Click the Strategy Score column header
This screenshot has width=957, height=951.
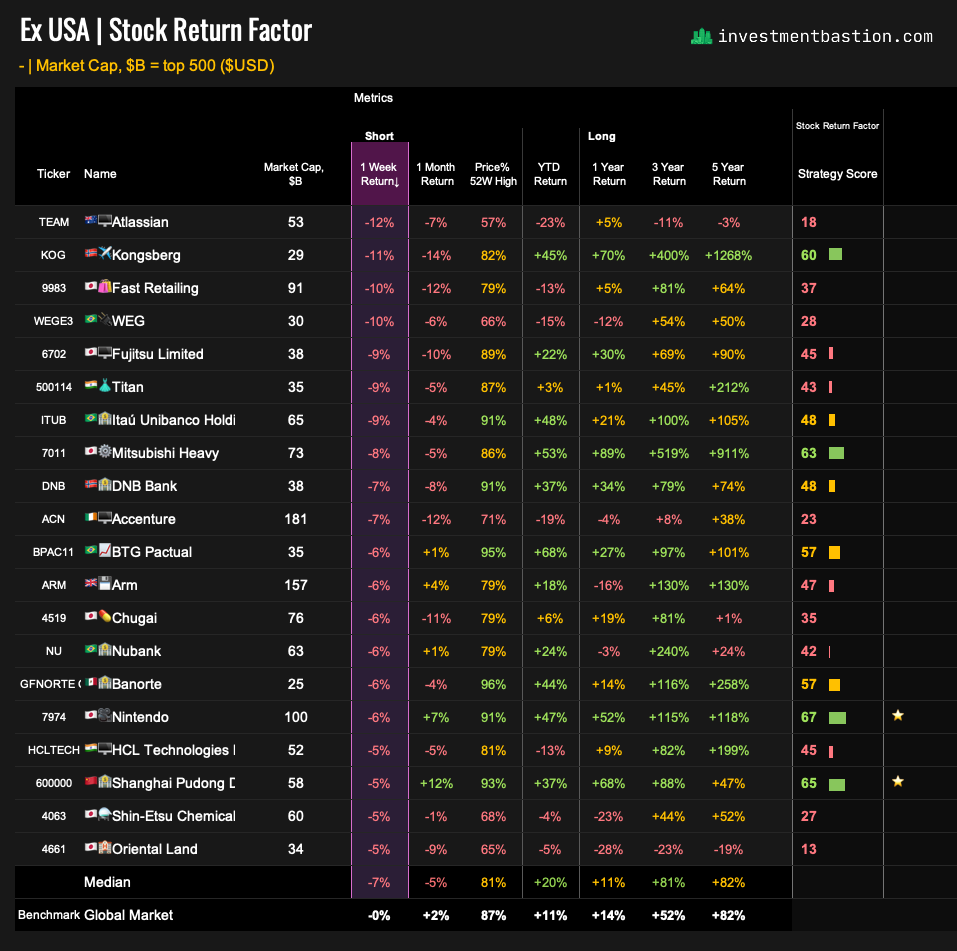tap(837, 174)
